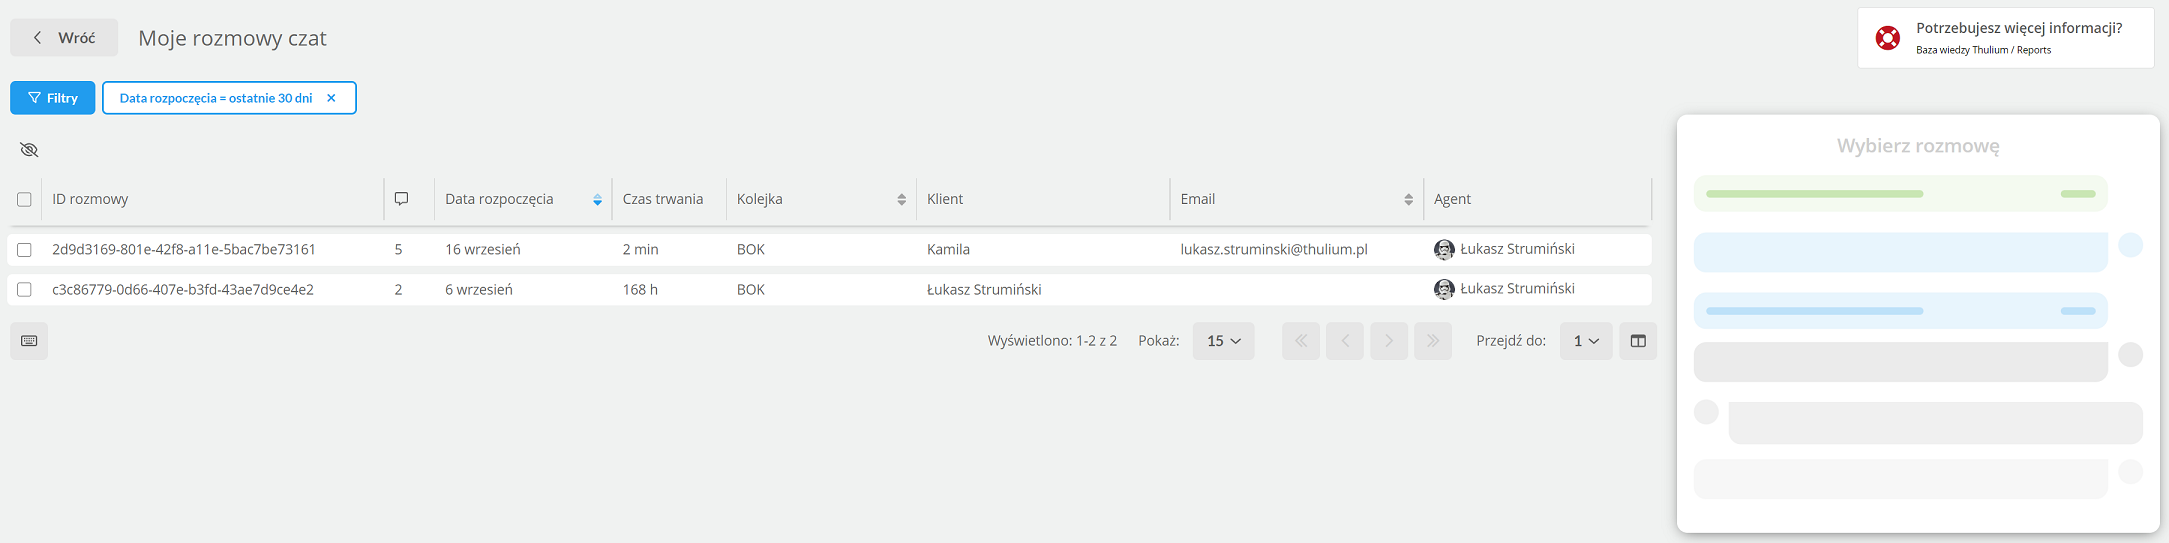
Task: Click agent avatar in the Kamila row
Action: point(1444,249)
